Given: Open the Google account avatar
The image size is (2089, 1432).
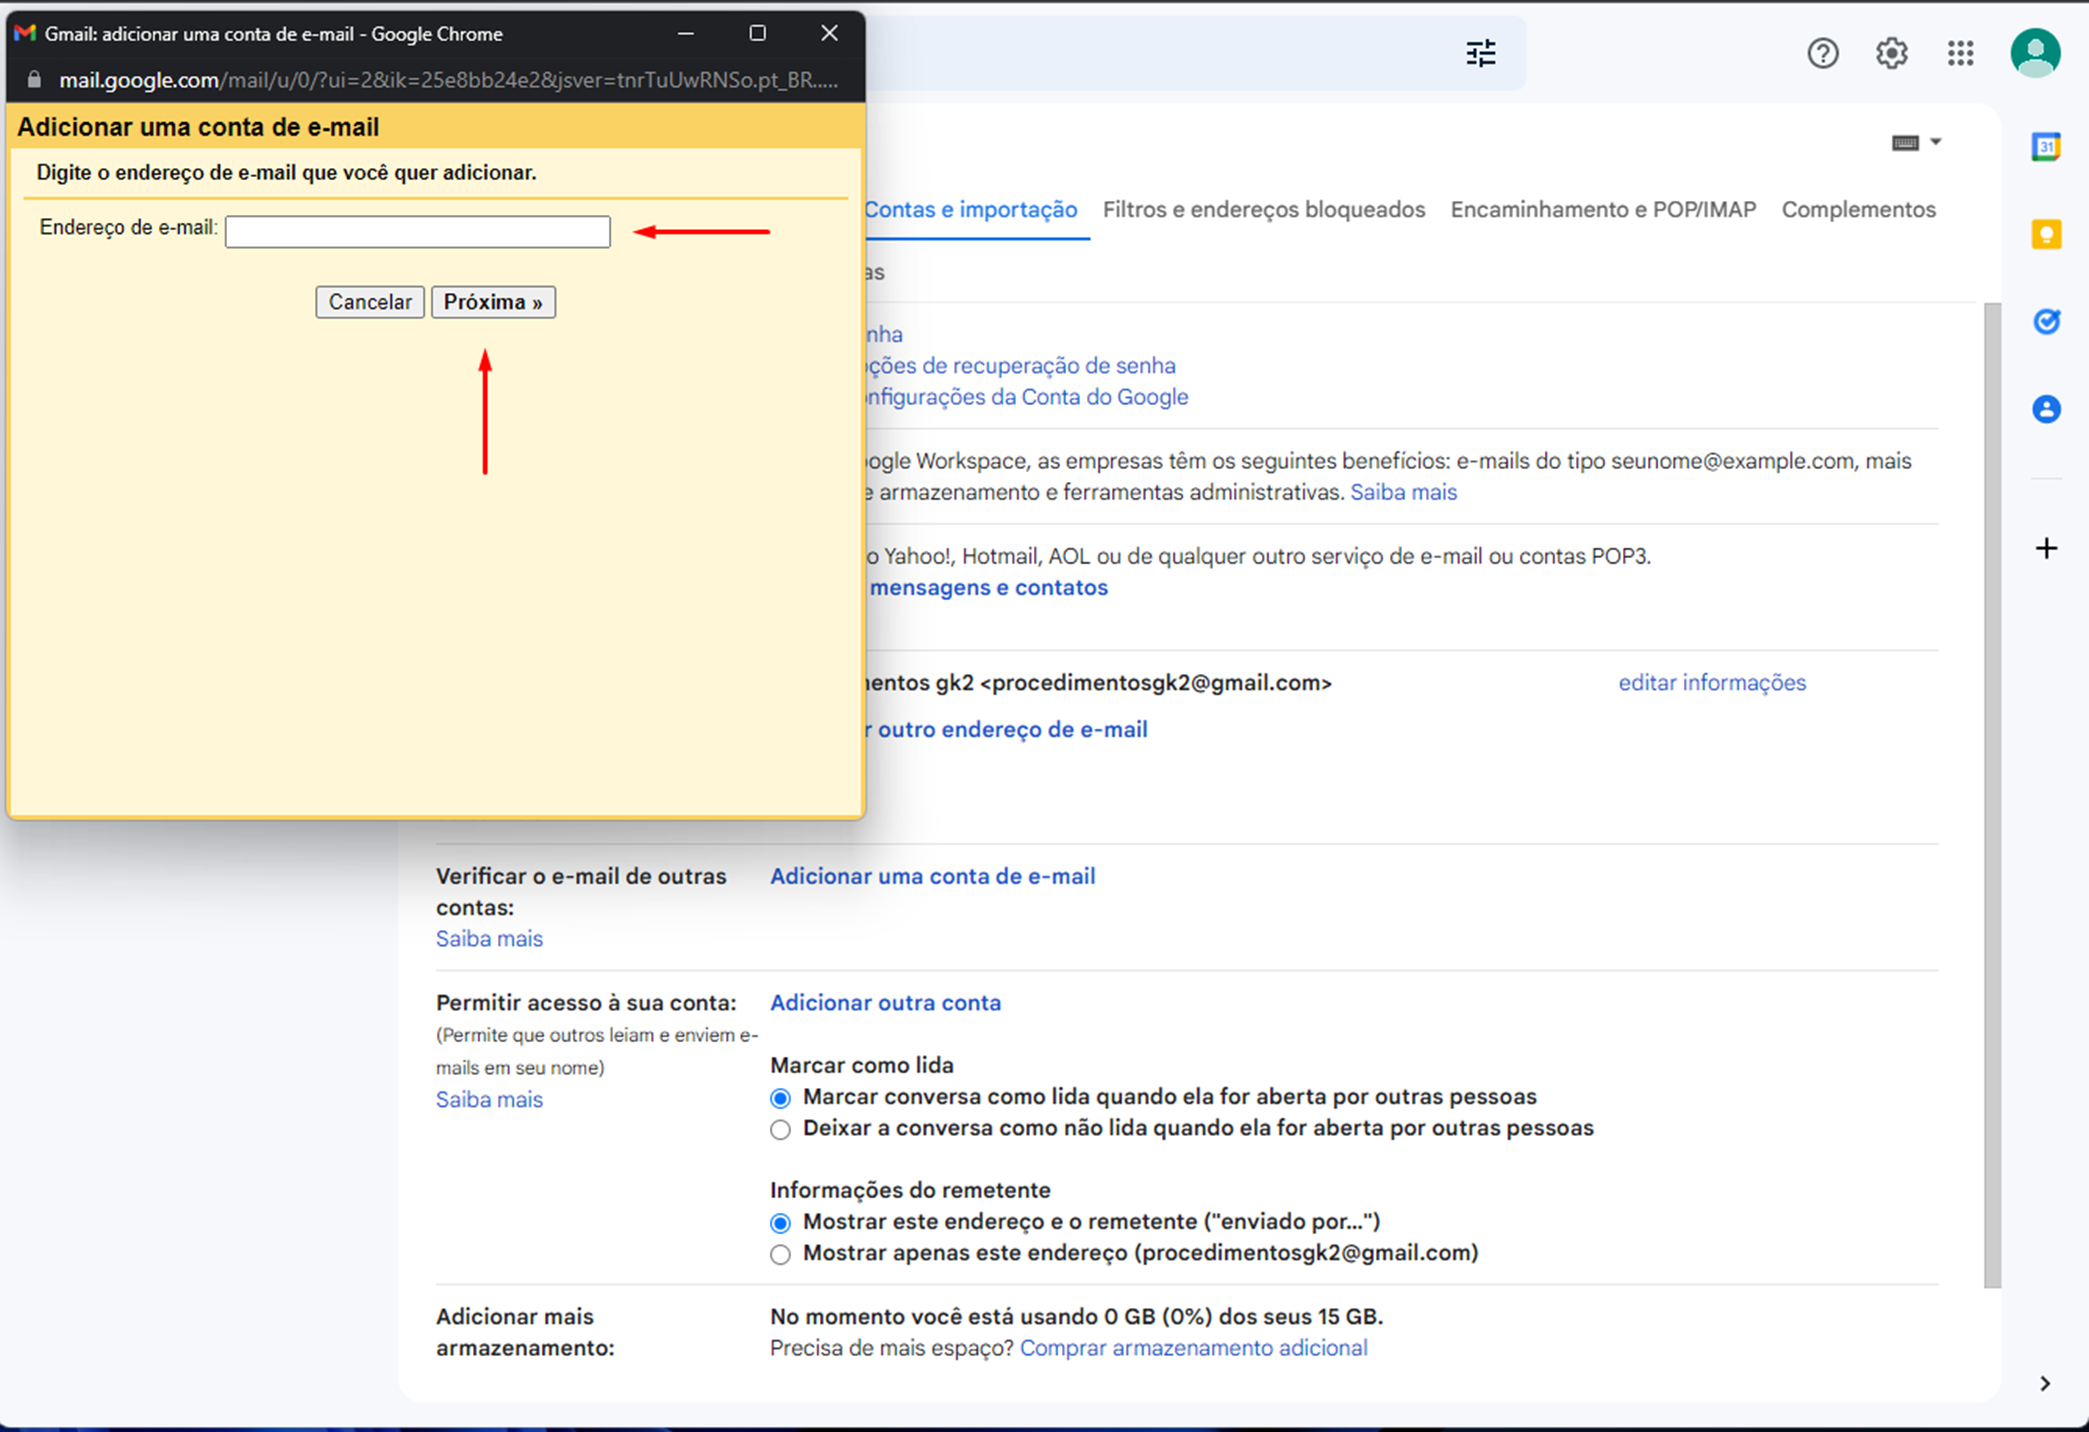Looking at the screenshot, I should 2035,52.
